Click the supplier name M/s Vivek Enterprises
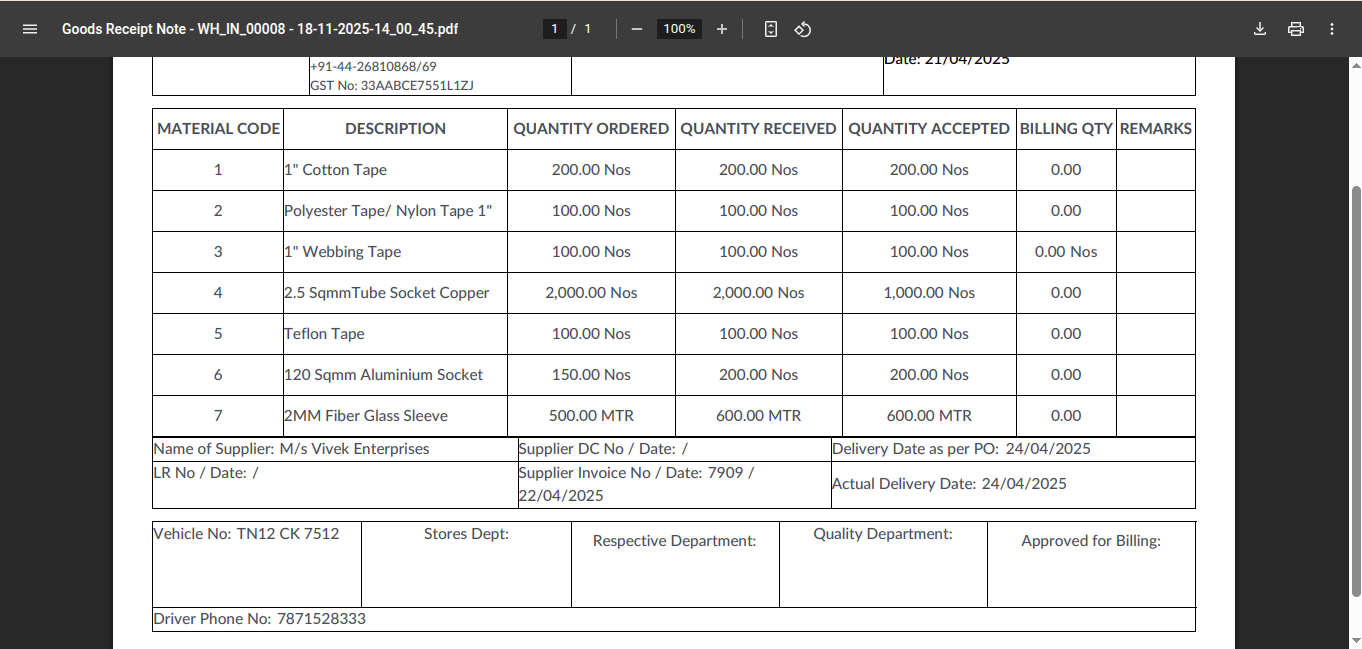1362x649 pixels. pyautogui.click(x=354, y=449)
